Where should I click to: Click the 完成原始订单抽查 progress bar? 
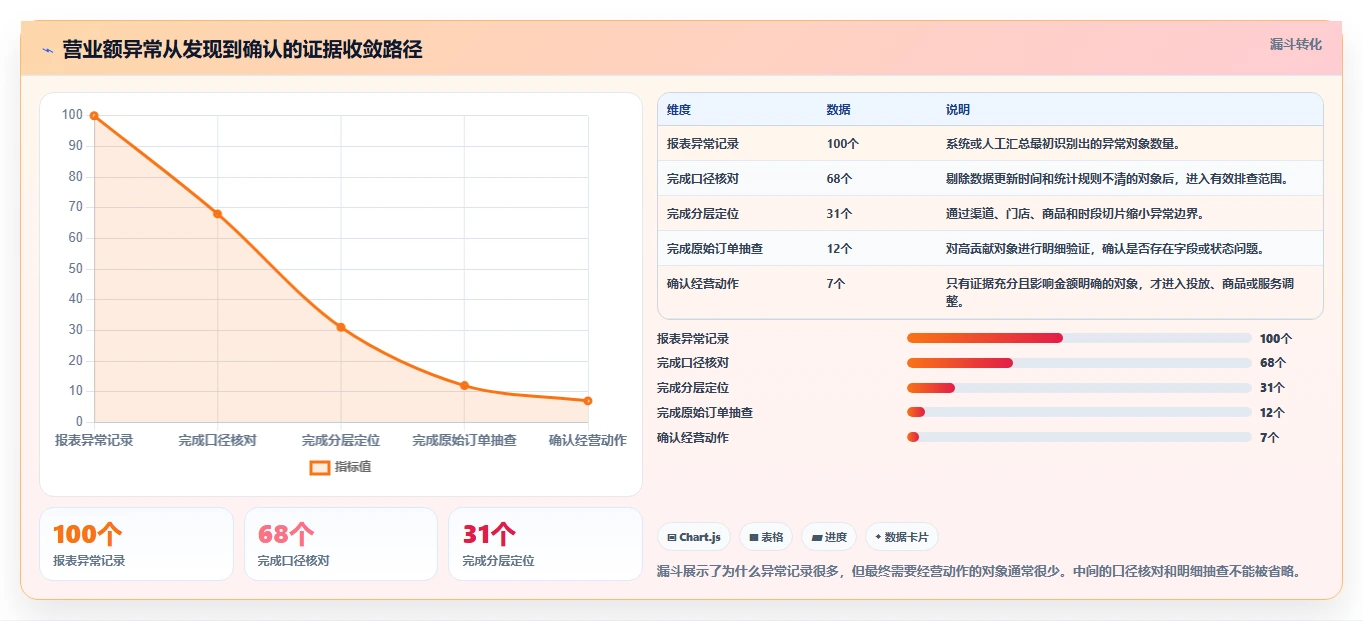pyautogui.click(x=1079, y=412)
